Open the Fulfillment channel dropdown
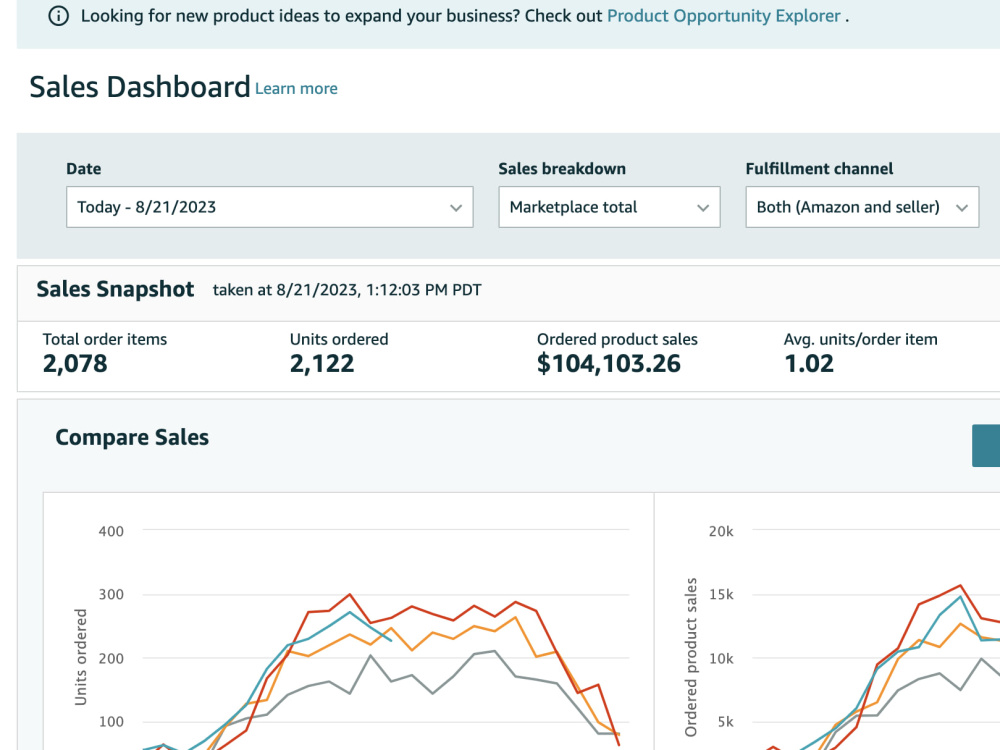1000x750 pixels. point(862,207)
